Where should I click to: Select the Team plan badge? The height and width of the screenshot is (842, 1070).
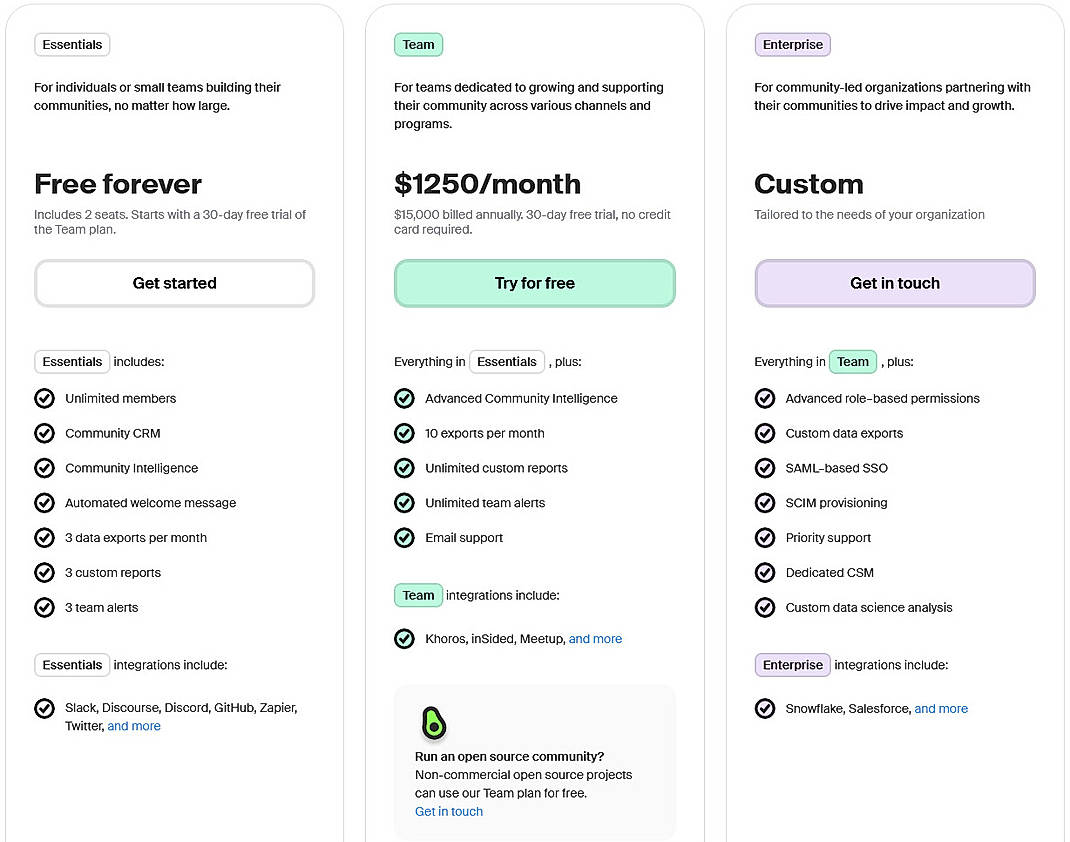pyautogui.click(x=418, y=44)
